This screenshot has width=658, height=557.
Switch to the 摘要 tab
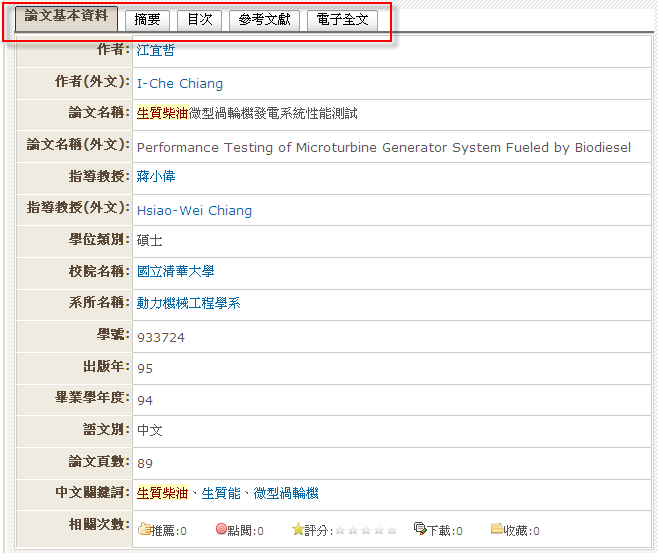tap(147, 20)
